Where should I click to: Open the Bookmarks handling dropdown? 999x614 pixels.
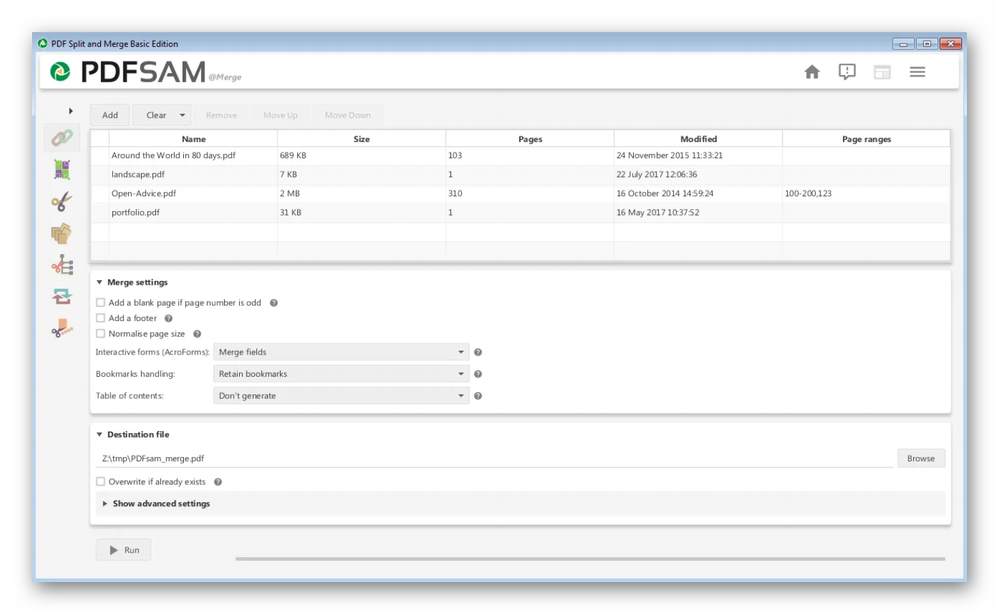[x=341, y=374]
